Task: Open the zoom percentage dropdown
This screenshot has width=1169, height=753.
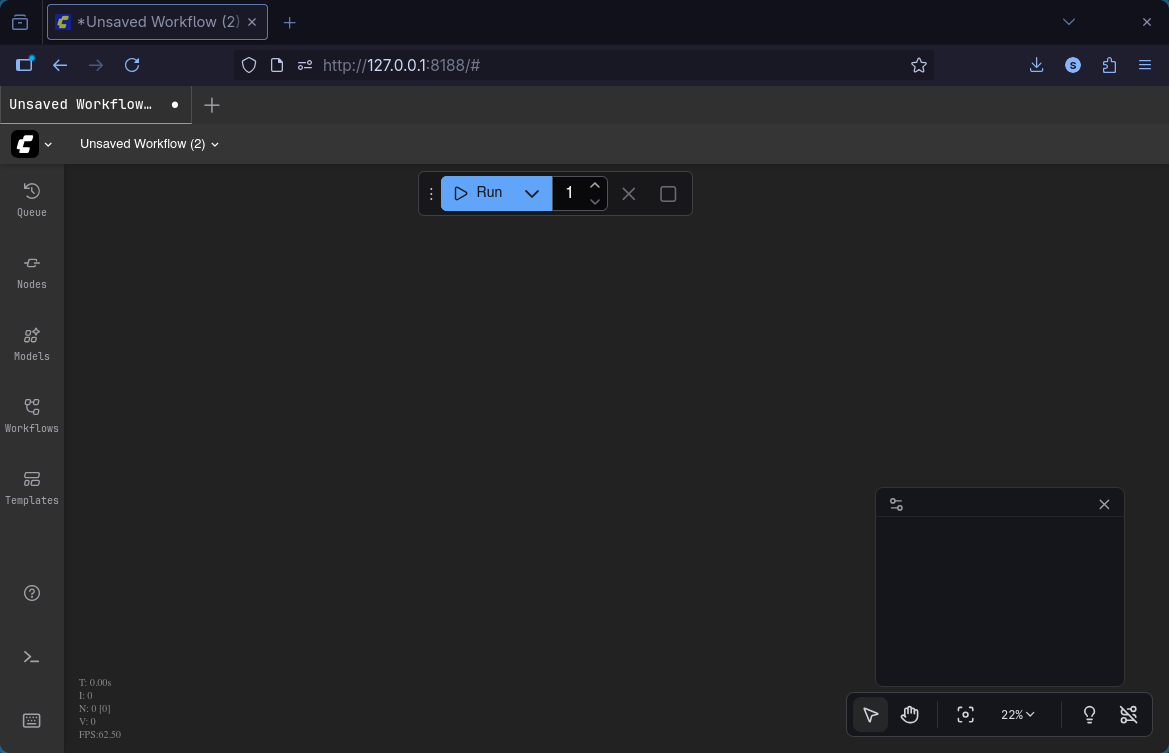Action: pos(1017,714)
